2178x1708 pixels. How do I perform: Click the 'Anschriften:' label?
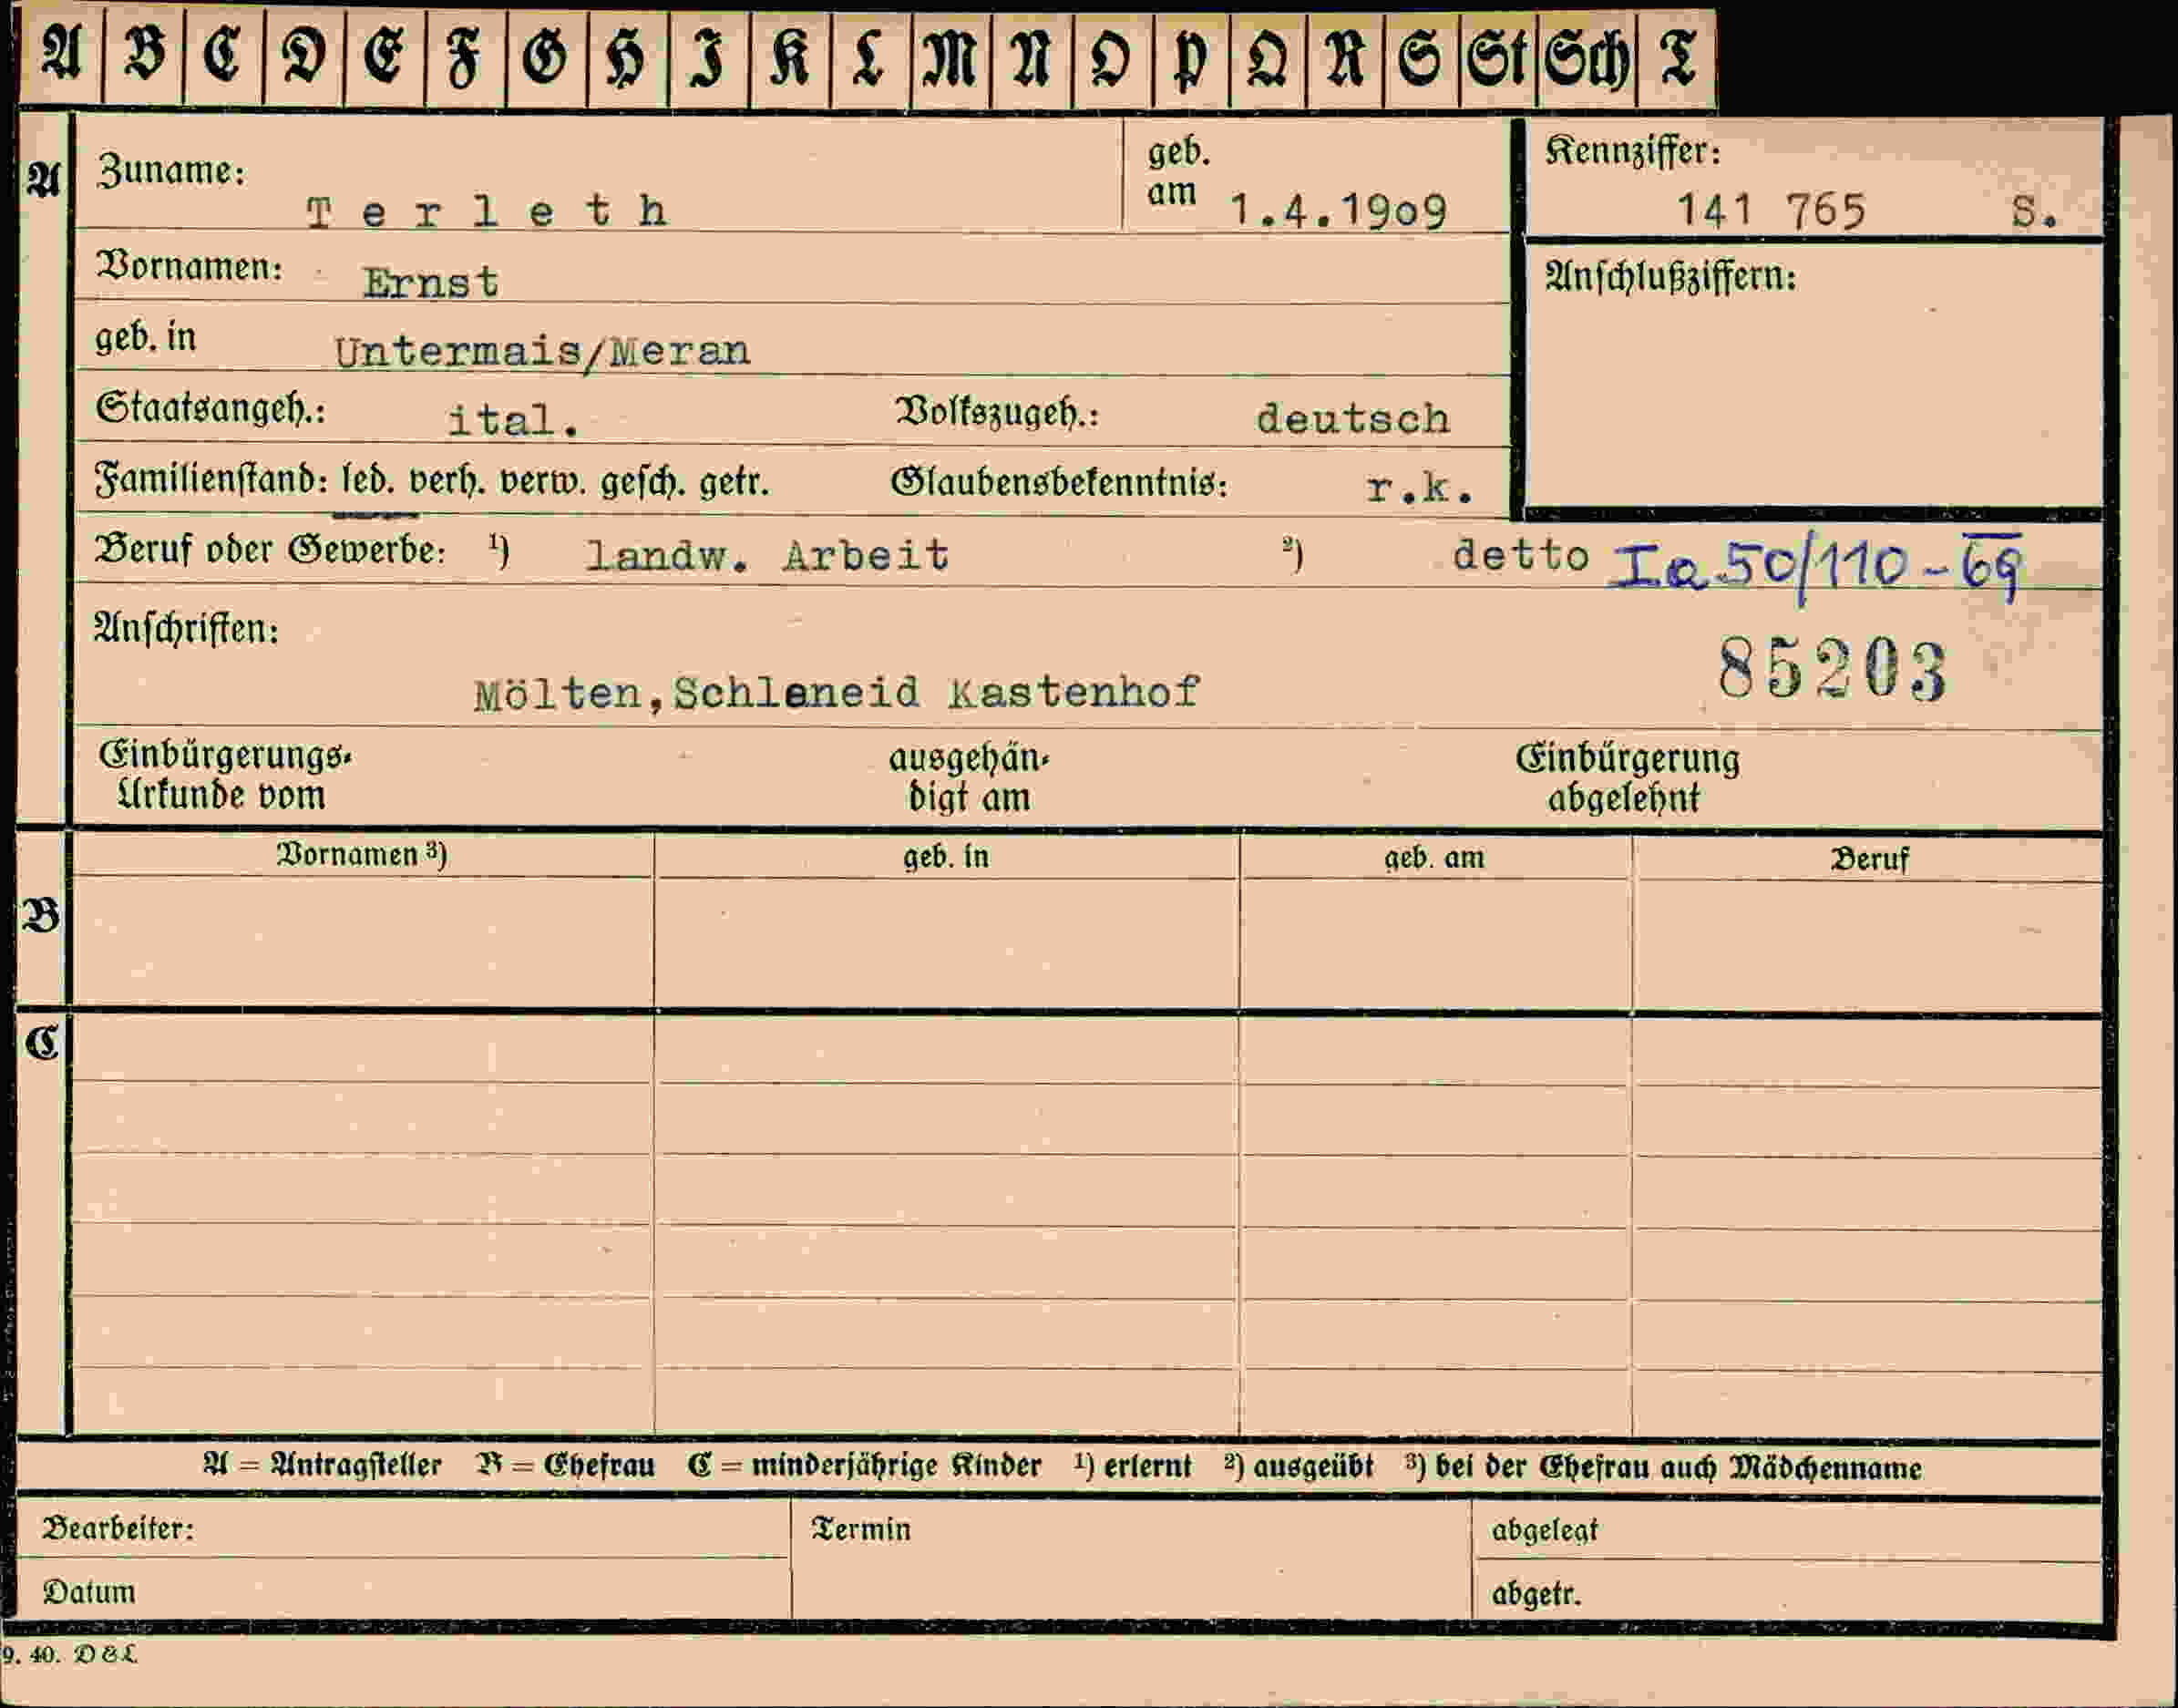pyautogui.click(x=186, y=629)
